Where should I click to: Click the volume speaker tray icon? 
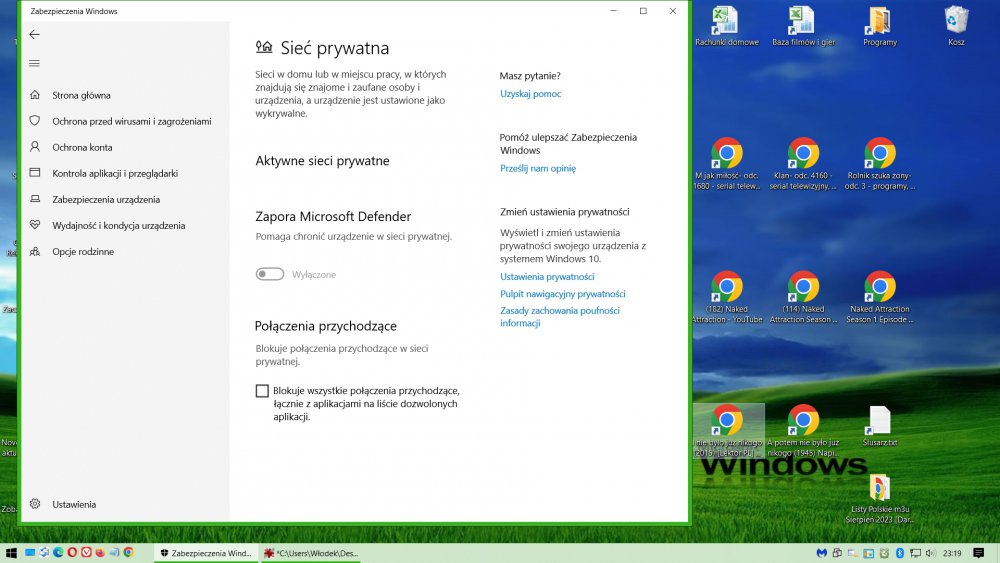pyautogui.click(x=930, y=553)
